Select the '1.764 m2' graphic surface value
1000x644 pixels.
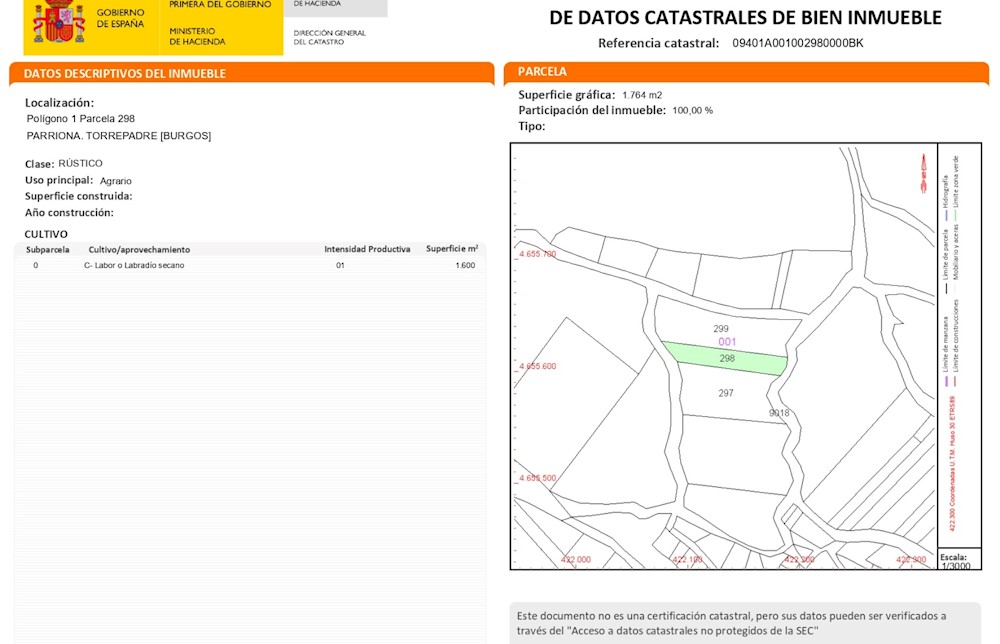642,96
